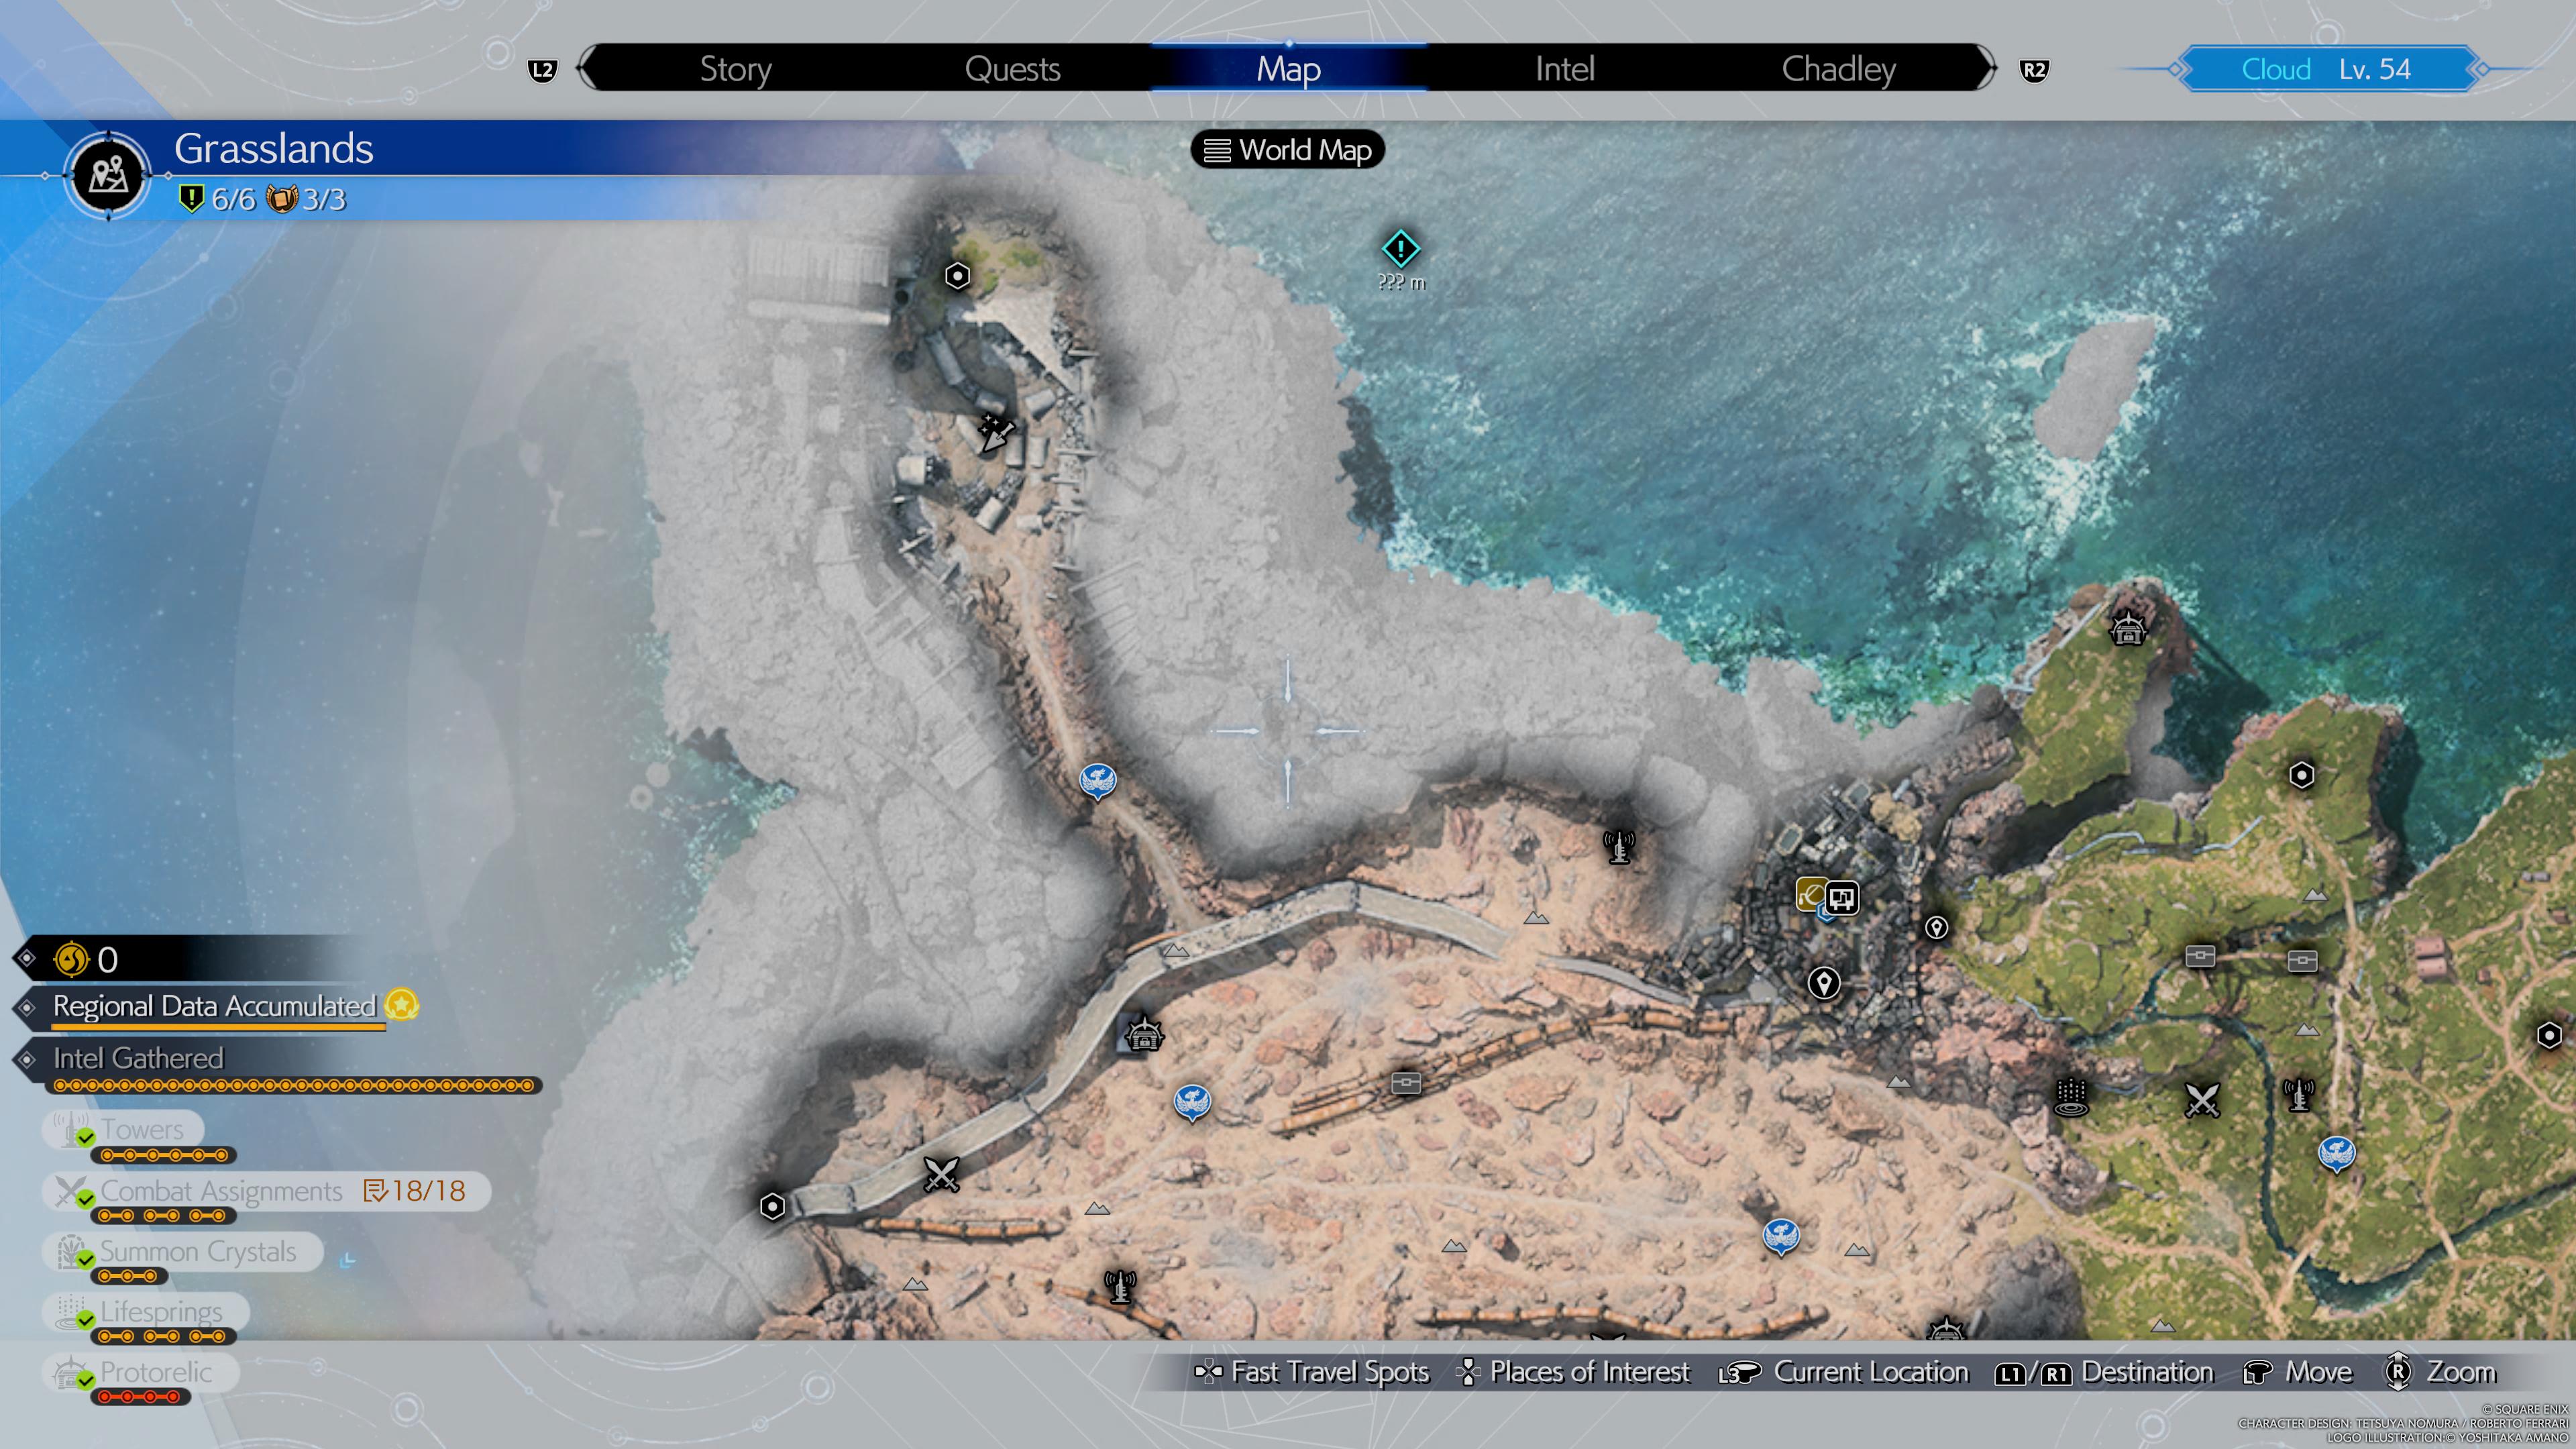Select the cyan quest marker diamond icon

click(x=1400, y=248)
